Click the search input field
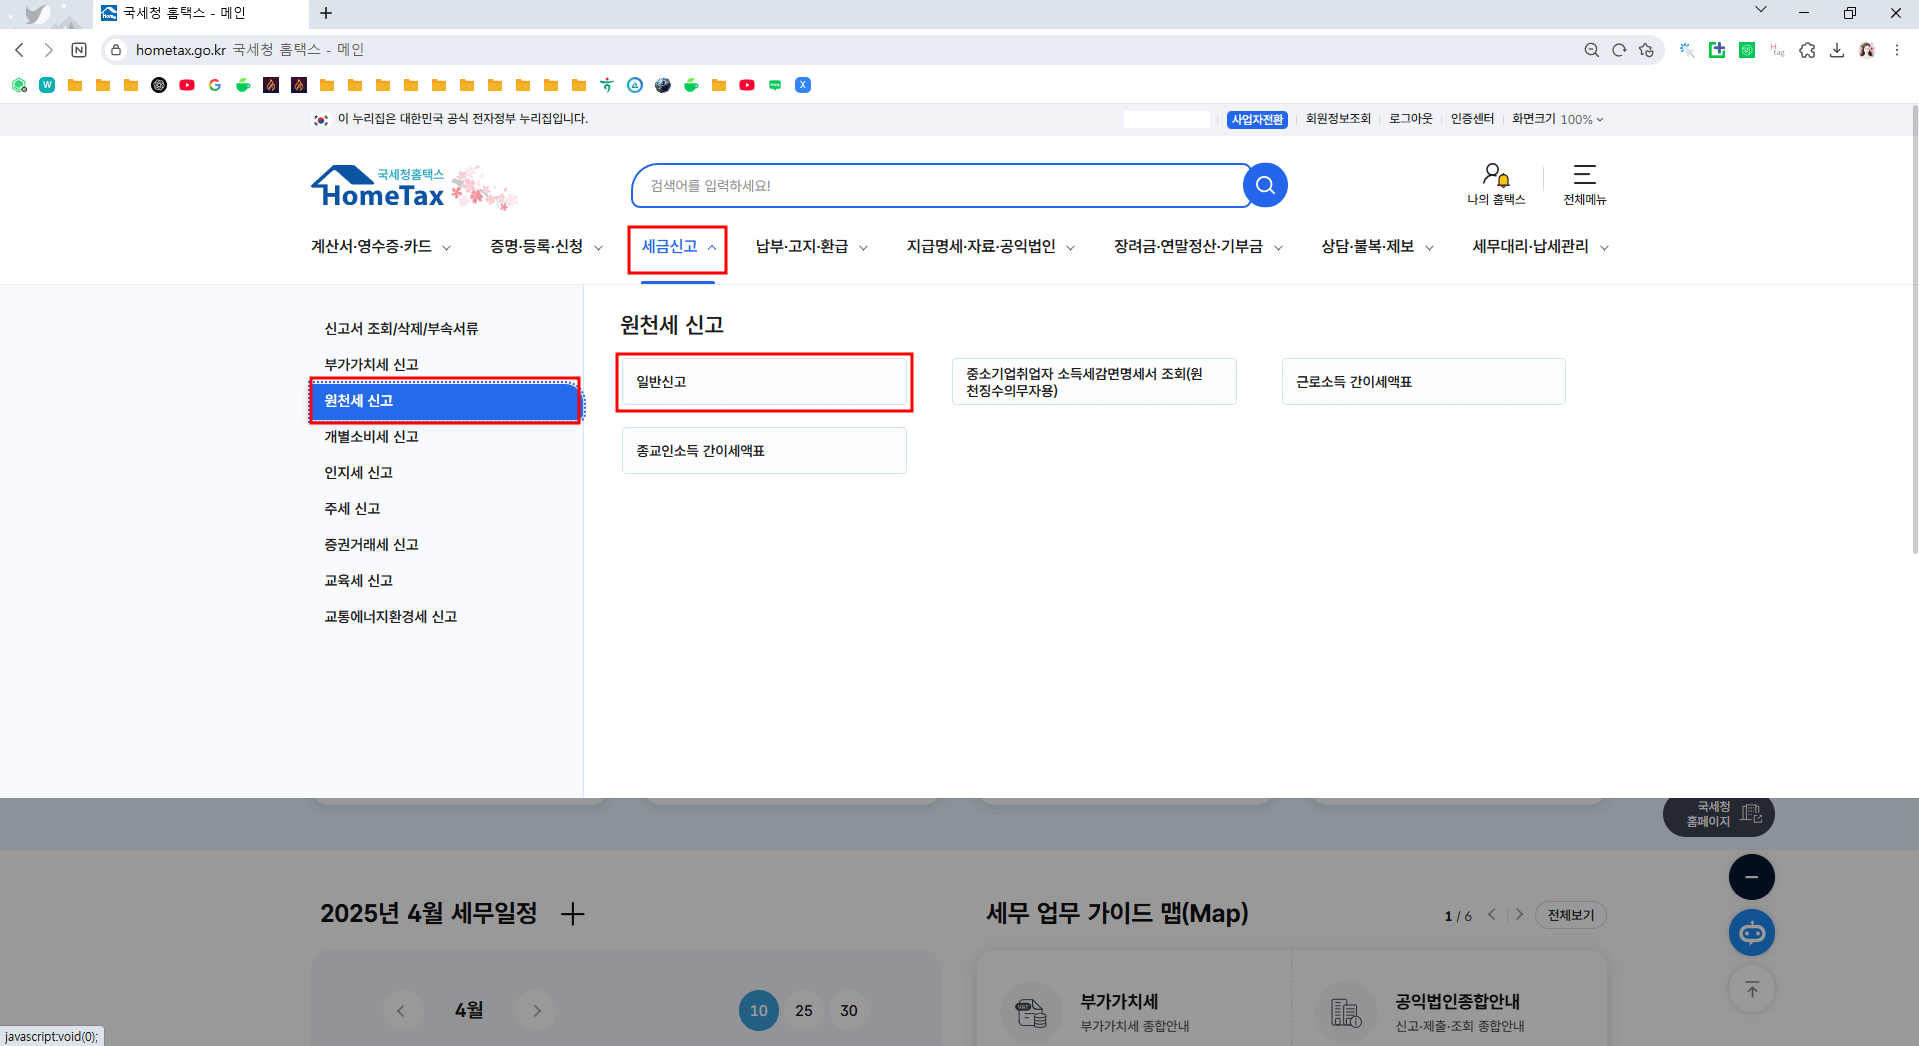This screenshot has height=1046, width=1919. (x=940, y=185)
